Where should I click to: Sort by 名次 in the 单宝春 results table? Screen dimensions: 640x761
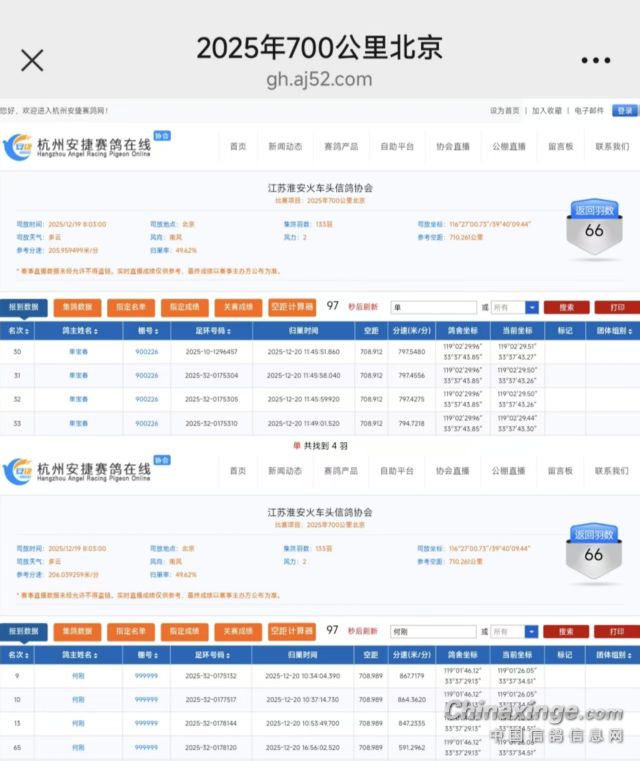pos(18,330)
